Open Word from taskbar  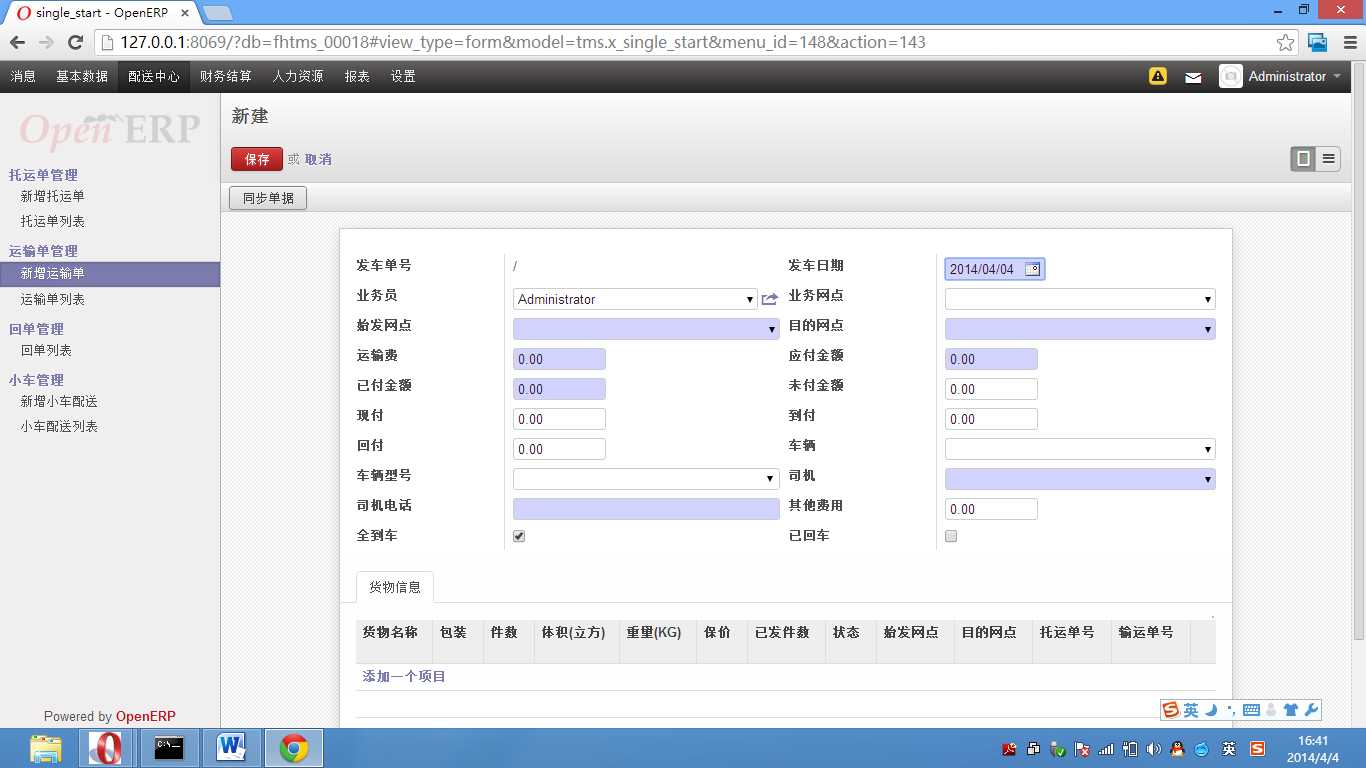[x=231, y=748]
